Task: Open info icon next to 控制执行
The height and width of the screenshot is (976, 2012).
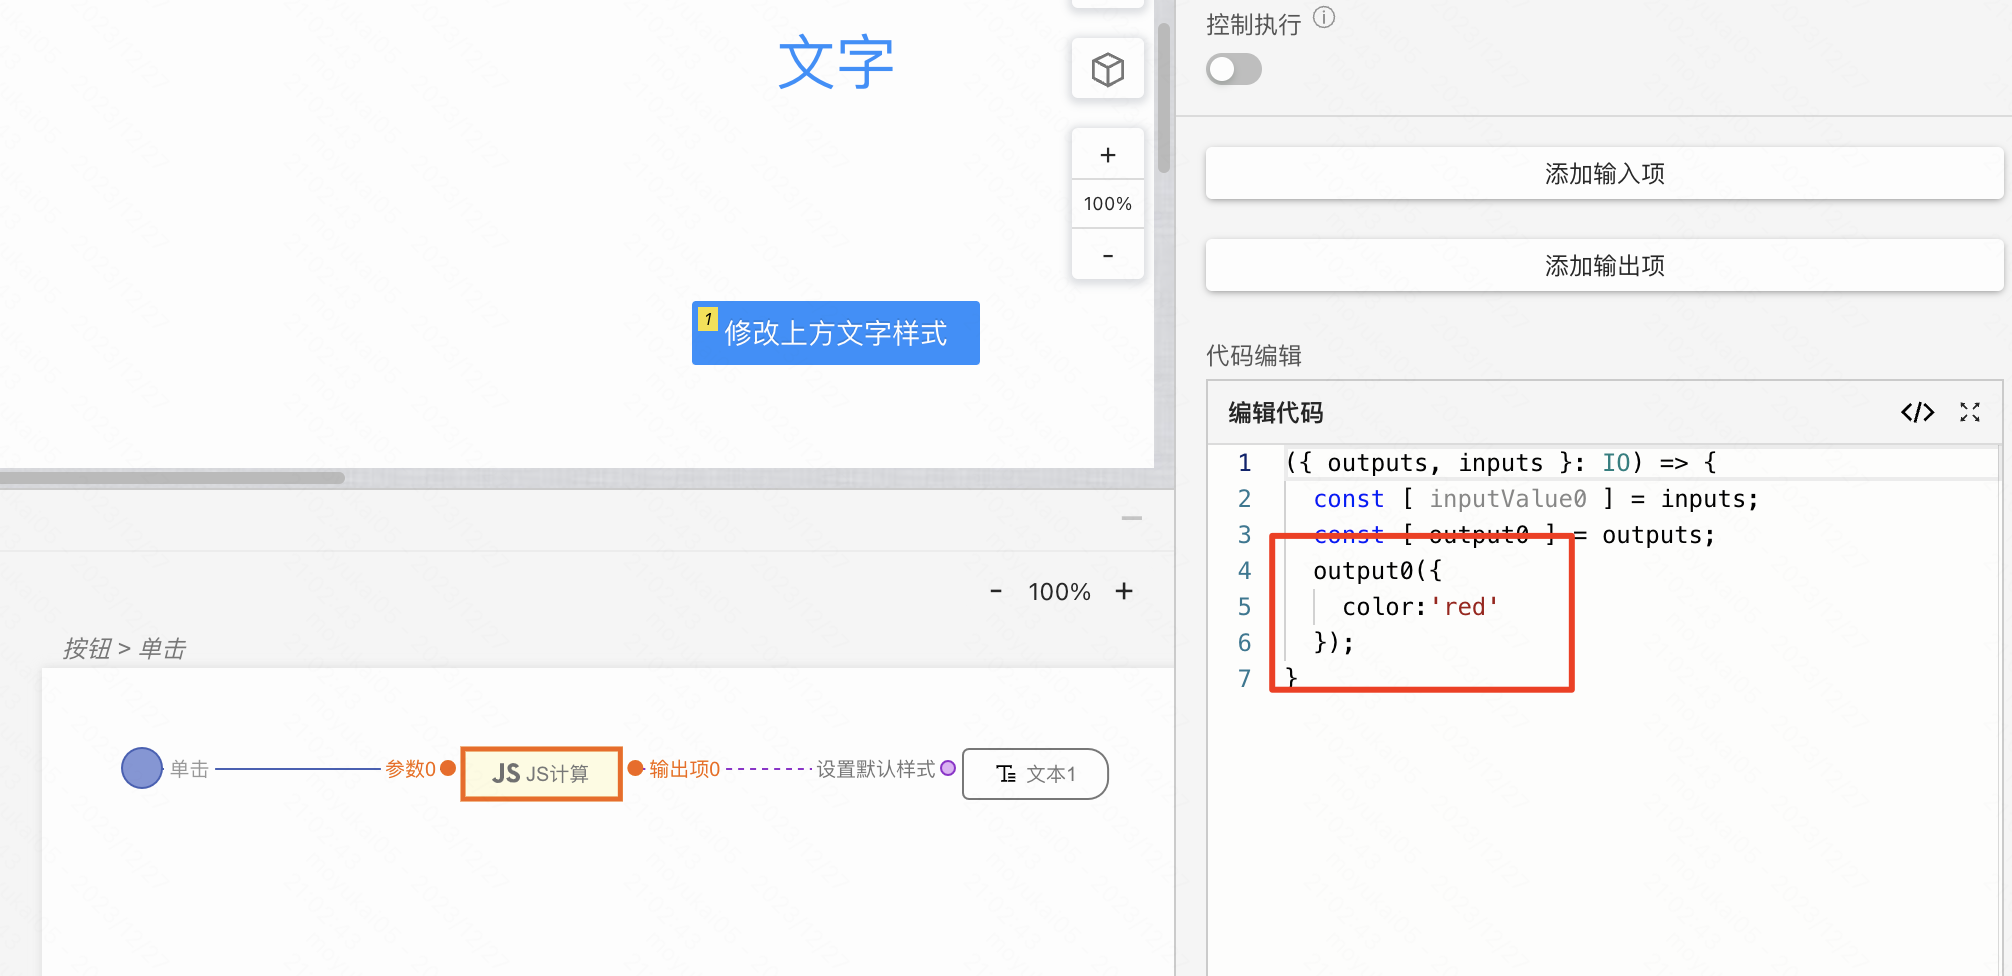Action: tap(1324, 17)
